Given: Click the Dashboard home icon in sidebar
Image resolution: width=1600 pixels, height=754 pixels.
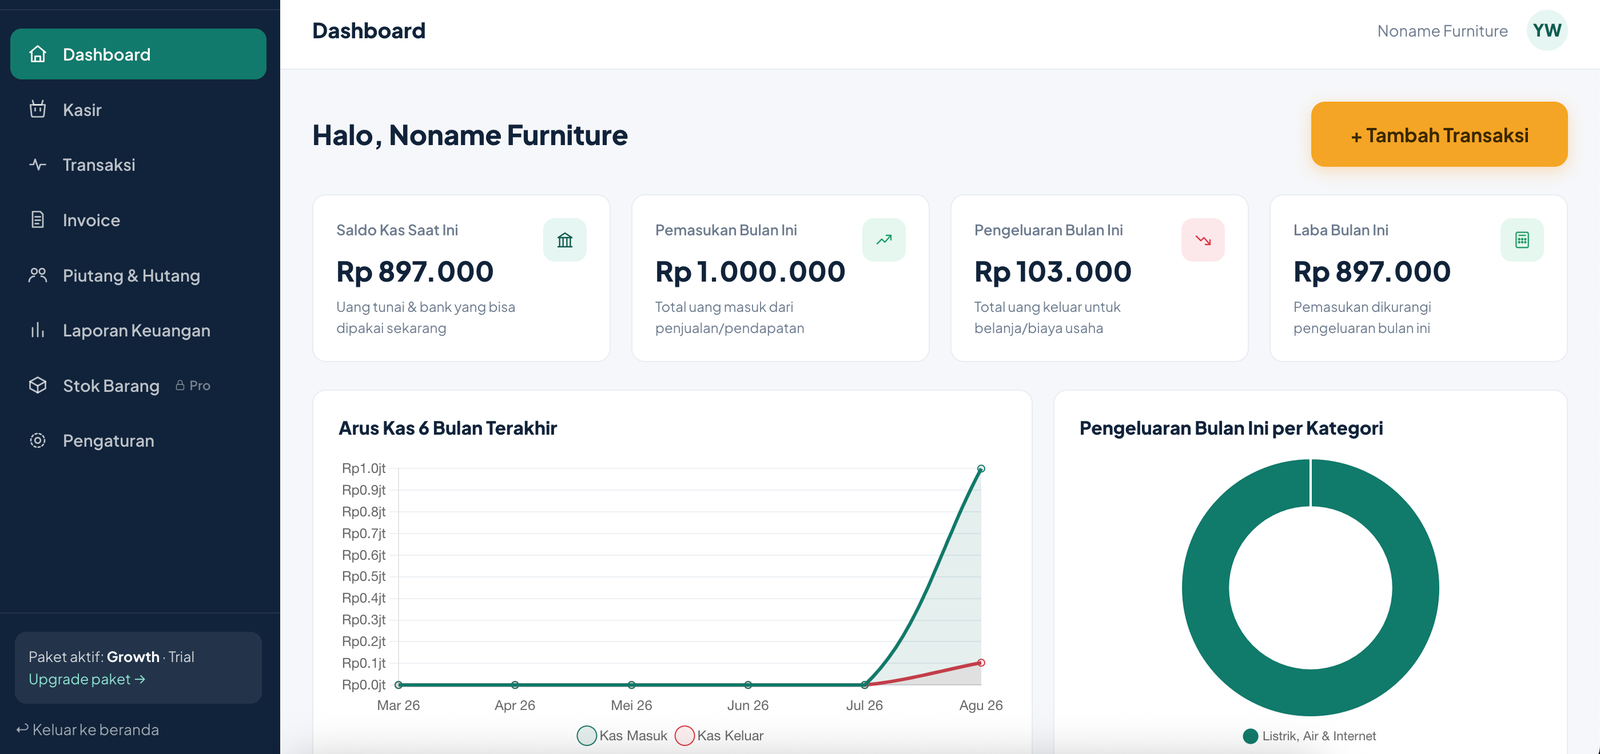Looking at the screenshot, I should (38, 54).
